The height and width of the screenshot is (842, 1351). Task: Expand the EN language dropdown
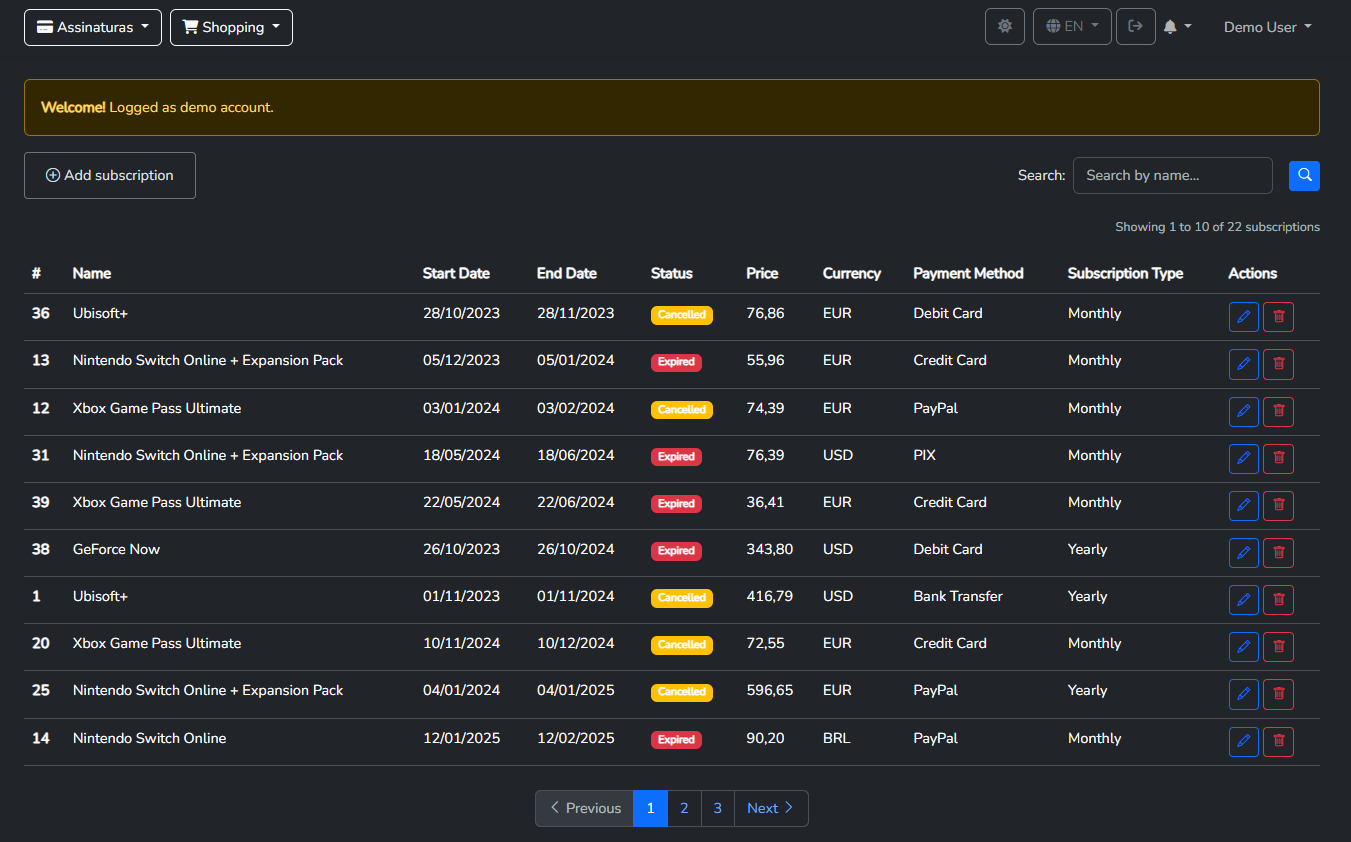click(1072, 27)
